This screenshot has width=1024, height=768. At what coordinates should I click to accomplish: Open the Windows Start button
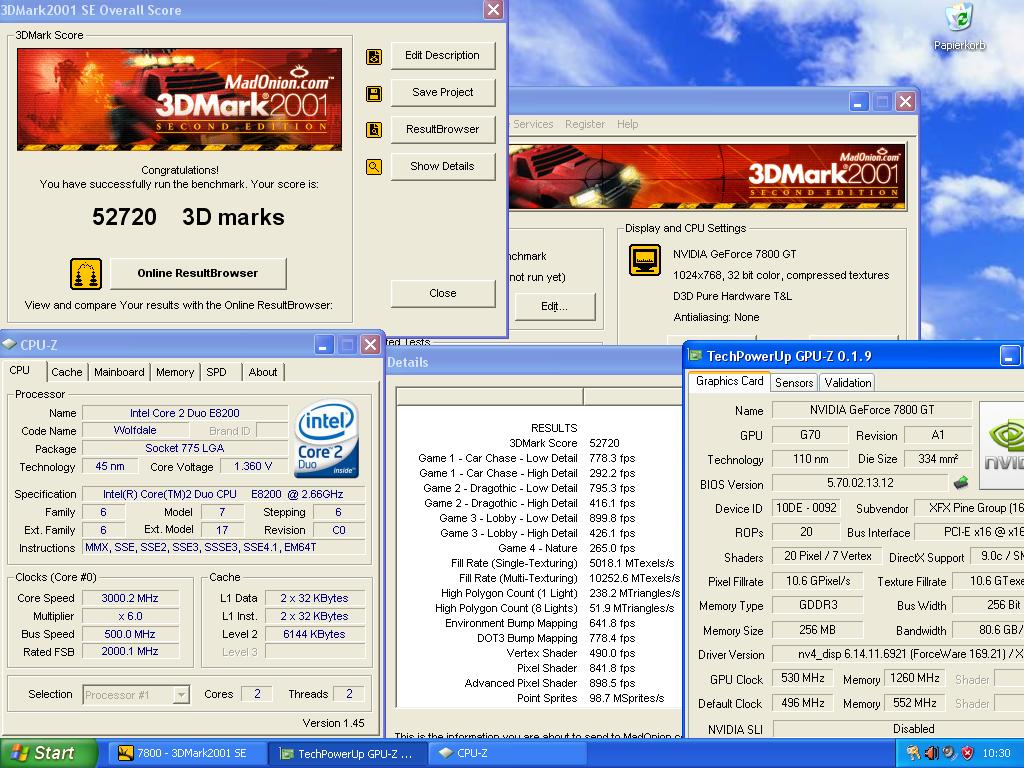pyautogui.click(x=49, y=753)
